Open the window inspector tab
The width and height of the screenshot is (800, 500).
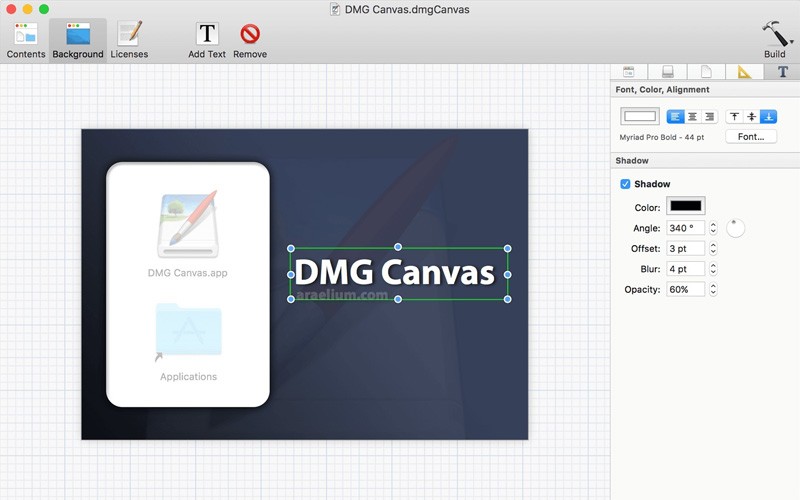pyautogui.click(x=629, y=72)
